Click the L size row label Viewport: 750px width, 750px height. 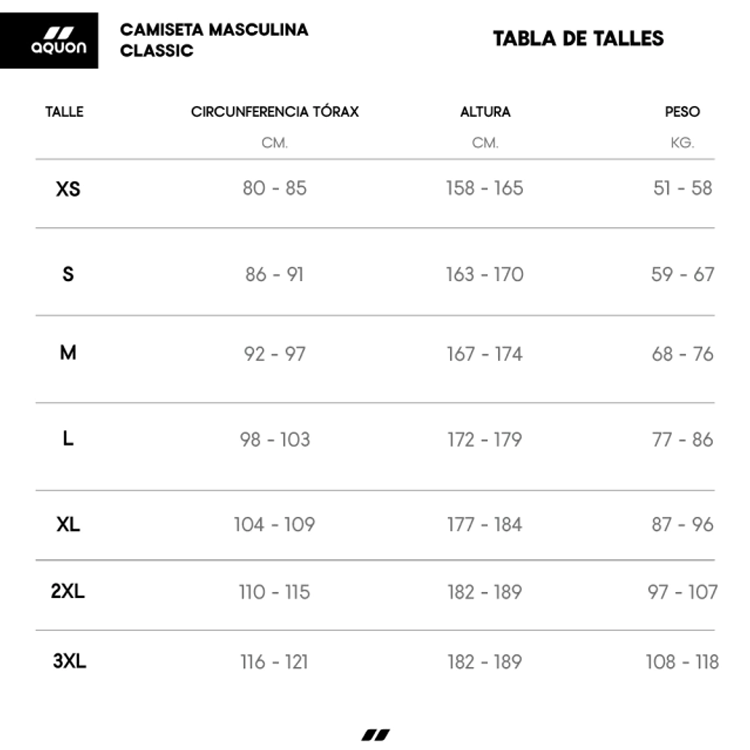[68, 438]
